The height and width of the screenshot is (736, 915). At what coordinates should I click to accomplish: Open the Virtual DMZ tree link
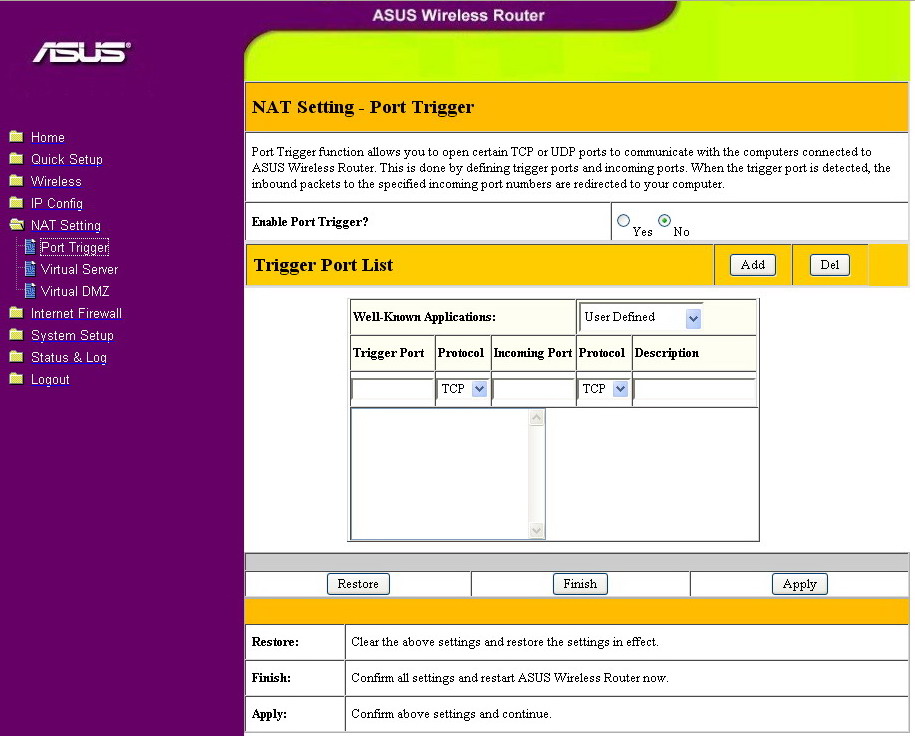(75, 291)
